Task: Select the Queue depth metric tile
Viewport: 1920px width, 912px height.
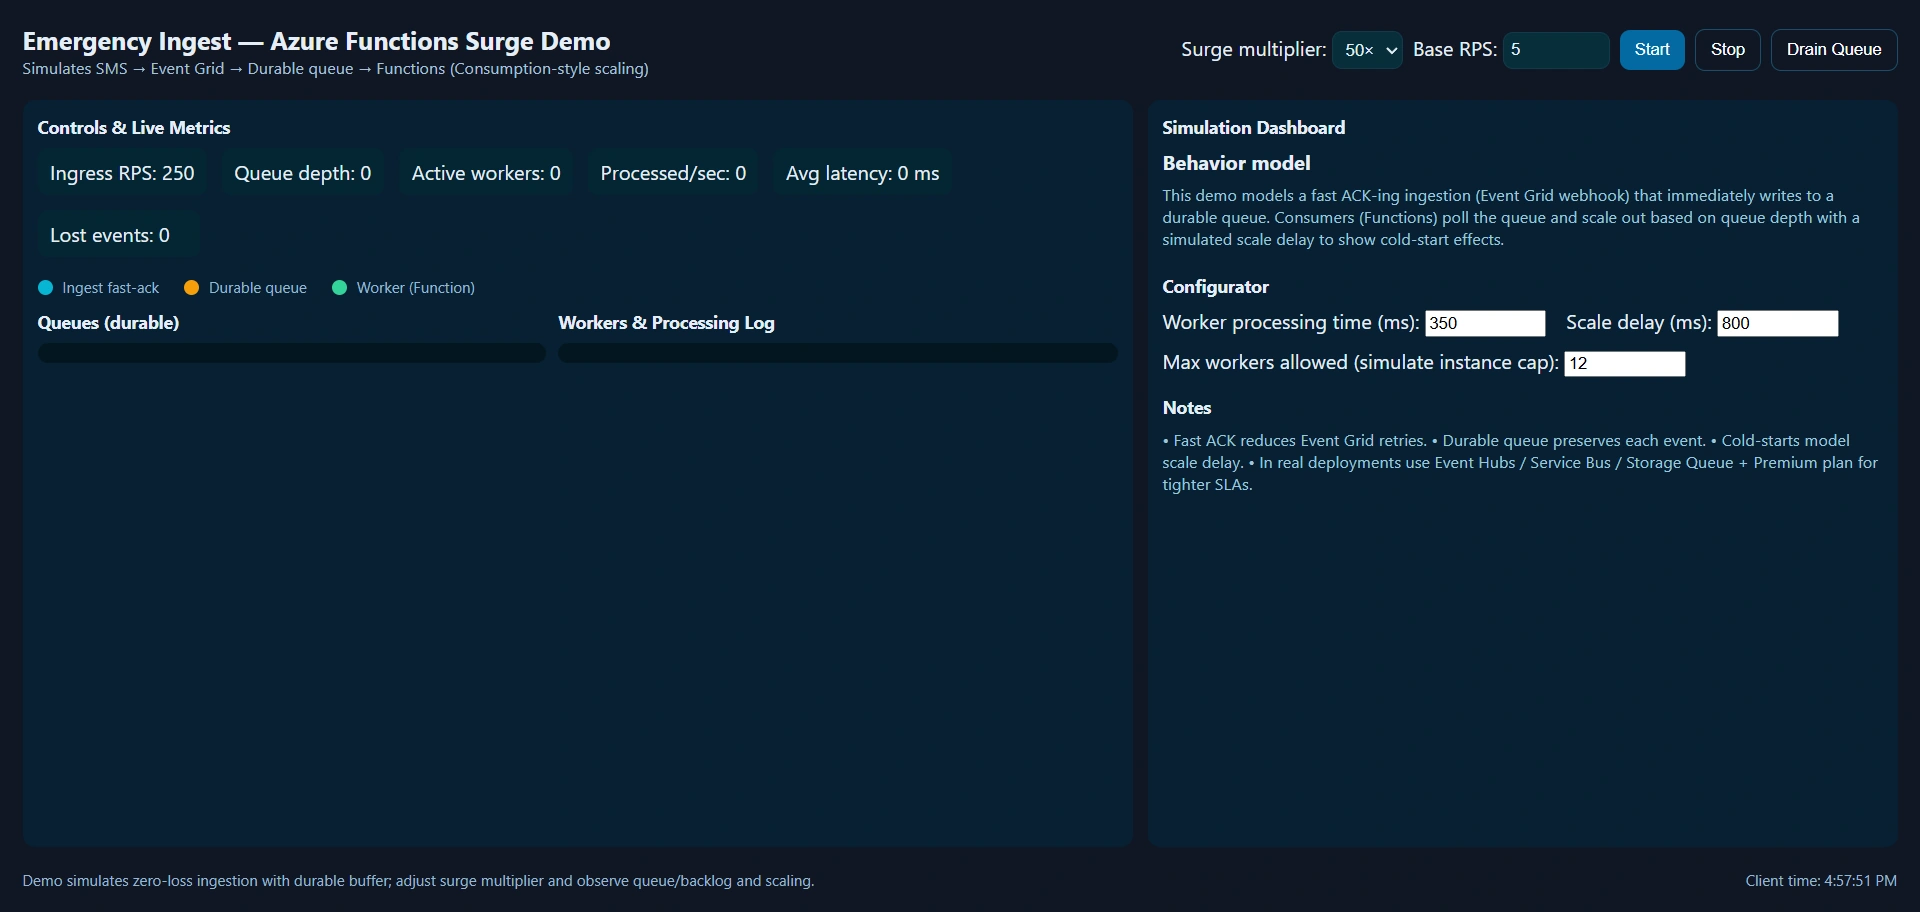Action: [303, 174]
